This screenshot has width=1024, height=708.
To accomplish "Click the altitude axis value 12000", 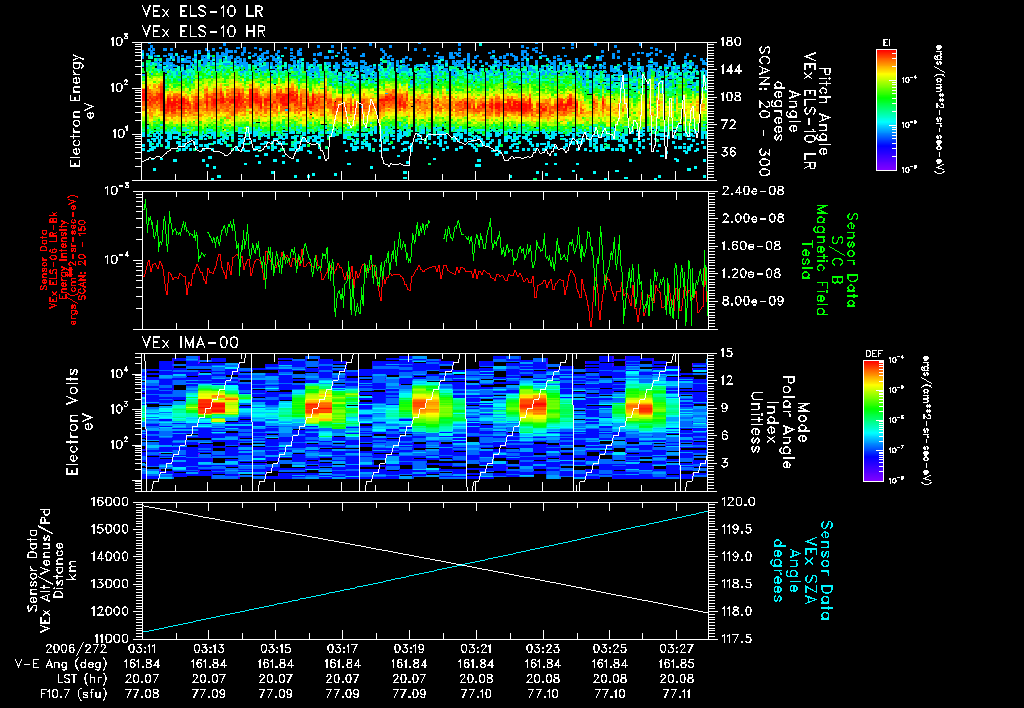I will tap(111, 611).
